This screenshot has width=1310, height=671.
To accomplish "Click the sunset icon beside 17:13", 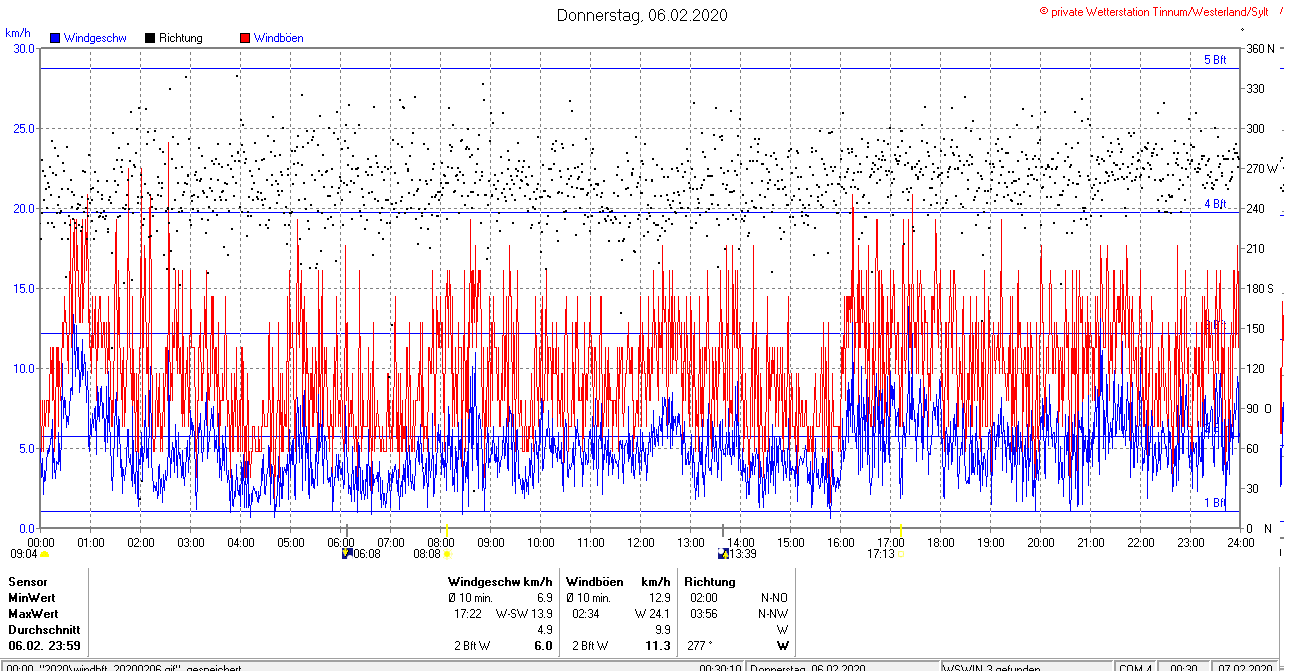I will coord(900,553).
